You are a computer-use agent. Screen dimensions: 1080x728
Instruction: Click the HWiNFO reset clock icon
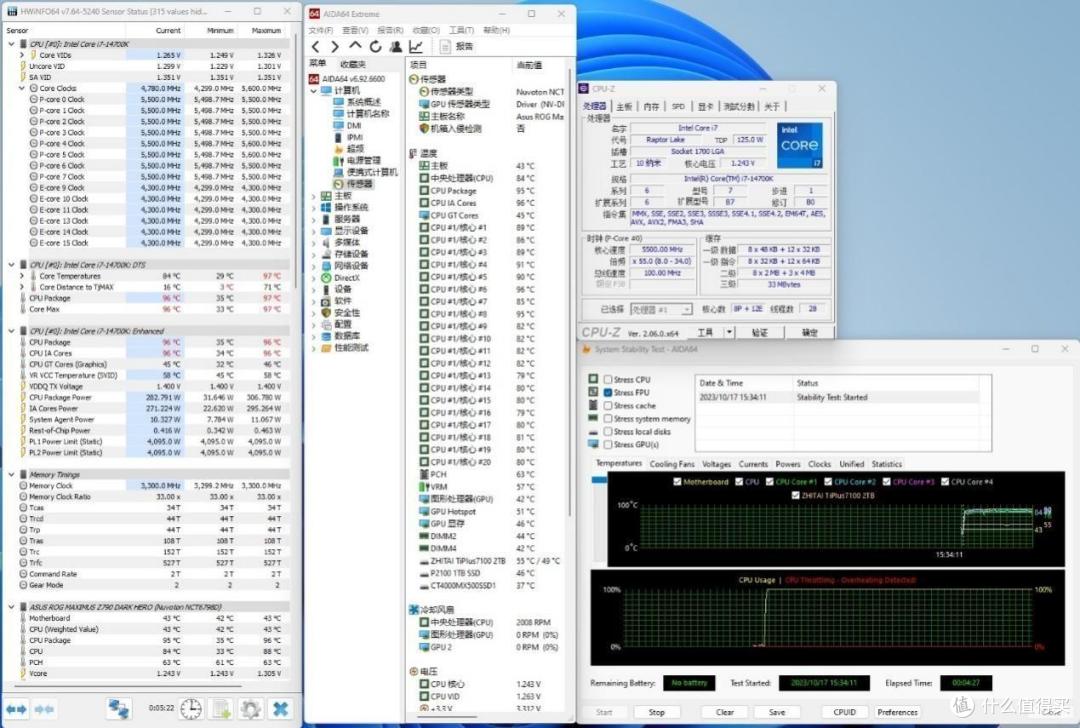pos(191,709)
